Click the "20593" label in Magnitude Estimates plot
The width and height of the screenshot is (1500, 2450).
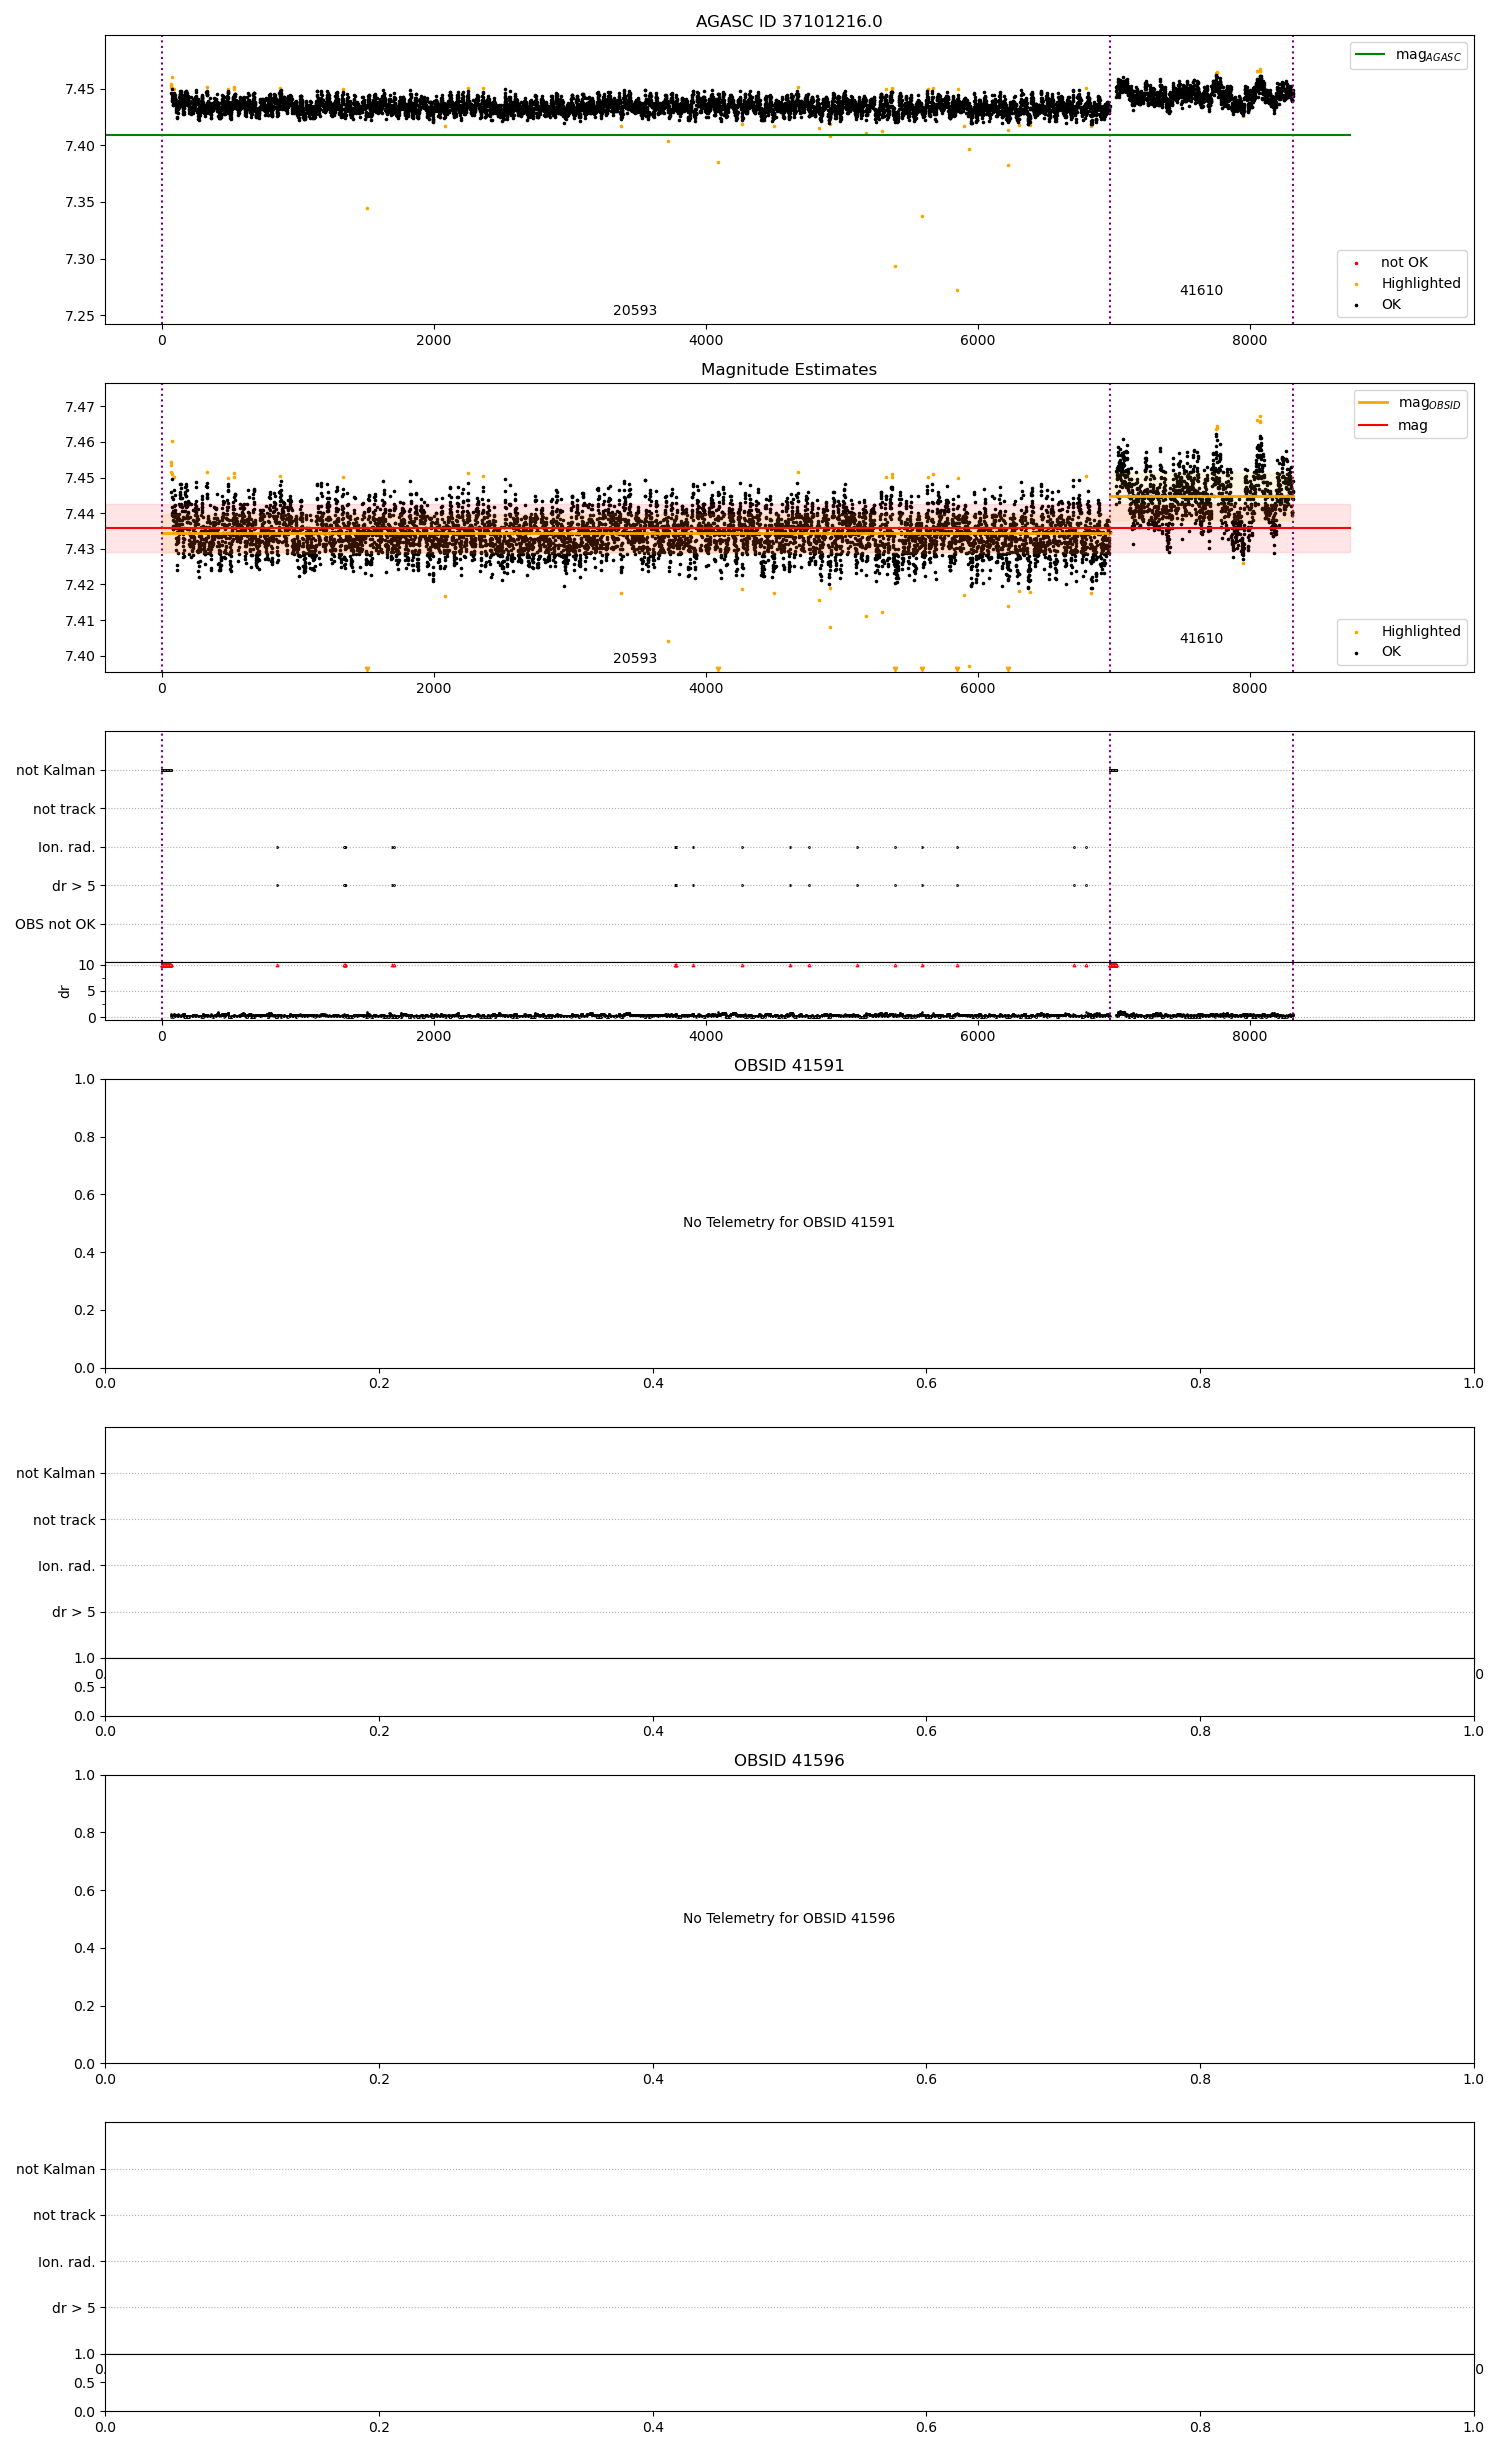coord(635,659)
